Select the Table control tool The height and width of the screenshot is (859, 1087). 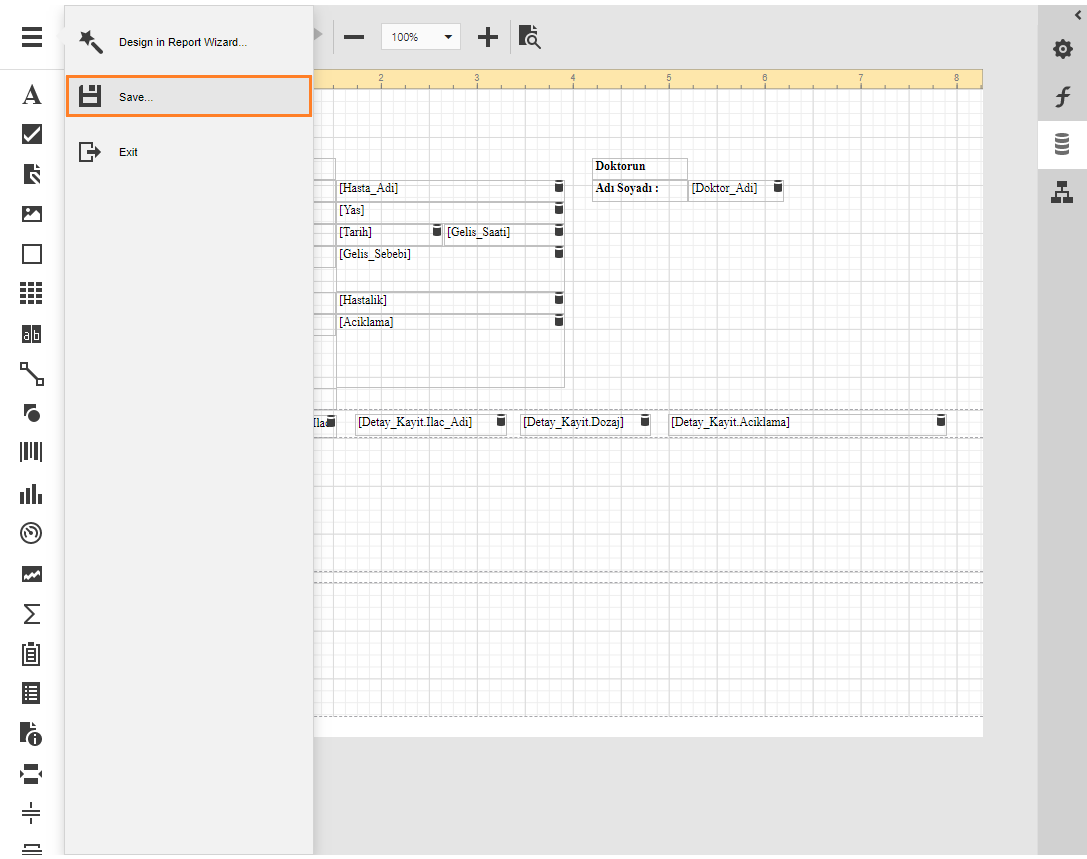(x=32, y=293)
